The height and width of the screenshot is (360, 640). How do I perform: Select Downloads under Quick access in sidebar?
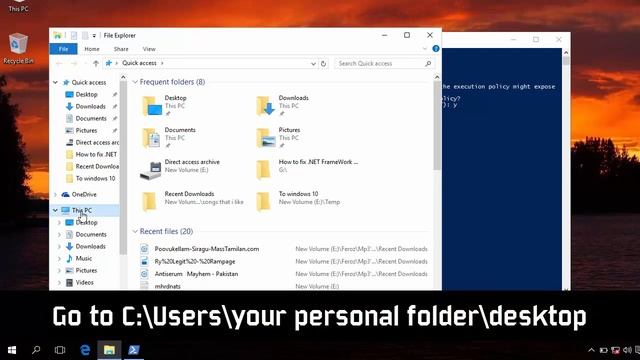click(x=91, y=107)
